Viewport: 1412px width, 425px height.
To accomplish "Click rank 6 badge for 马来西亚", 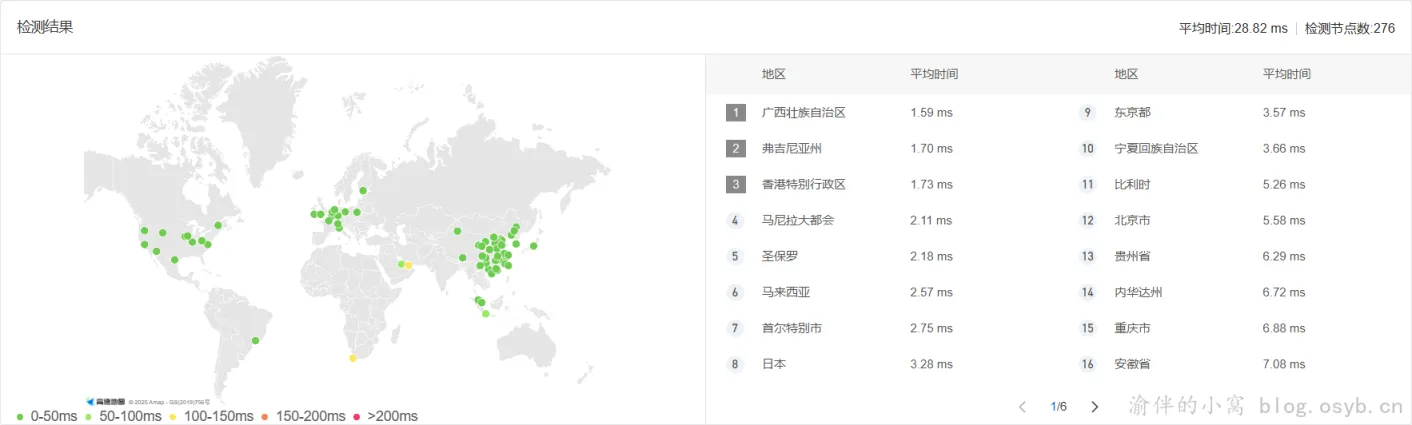I will pos(736,293).
